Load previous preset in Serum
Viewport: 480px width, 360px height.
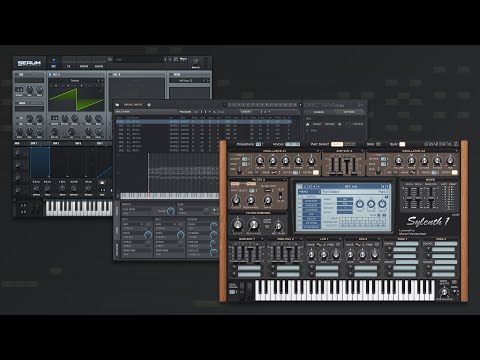click(165, 59)
